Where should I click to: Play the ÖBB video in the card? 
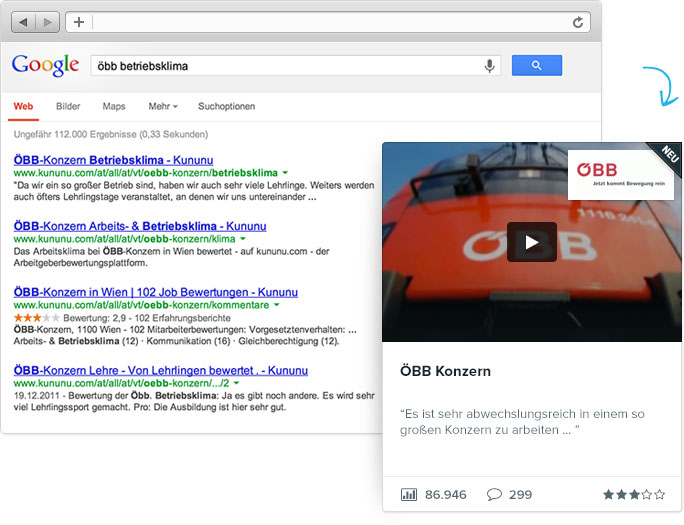pyautogui.click(x=532, y=242)
